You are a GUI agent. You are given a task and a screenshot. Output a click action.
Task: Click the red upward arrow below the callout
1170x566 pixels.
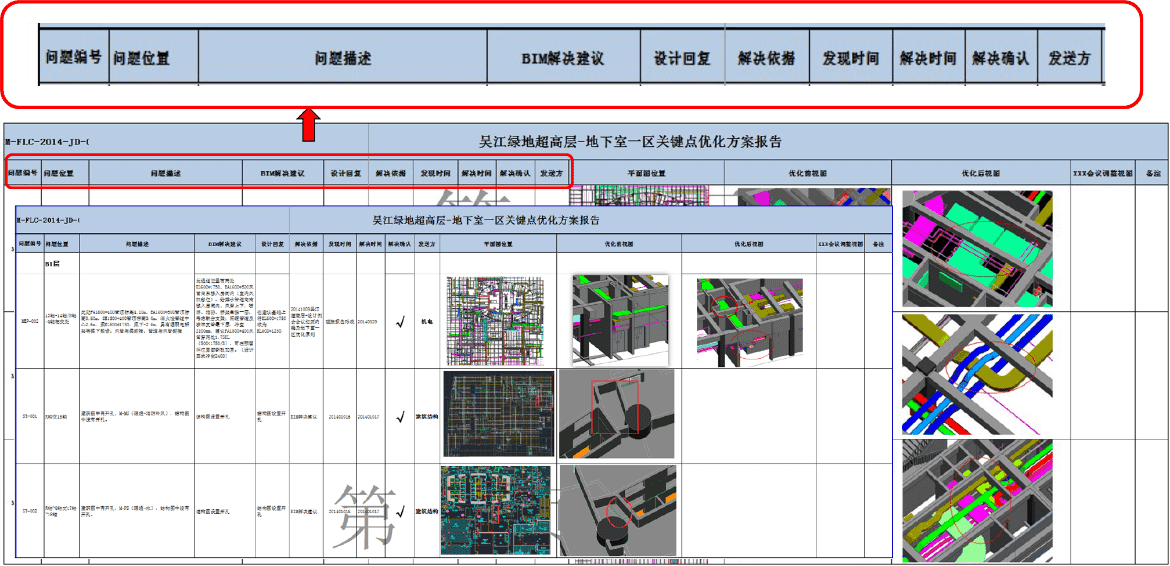[309, 126]
